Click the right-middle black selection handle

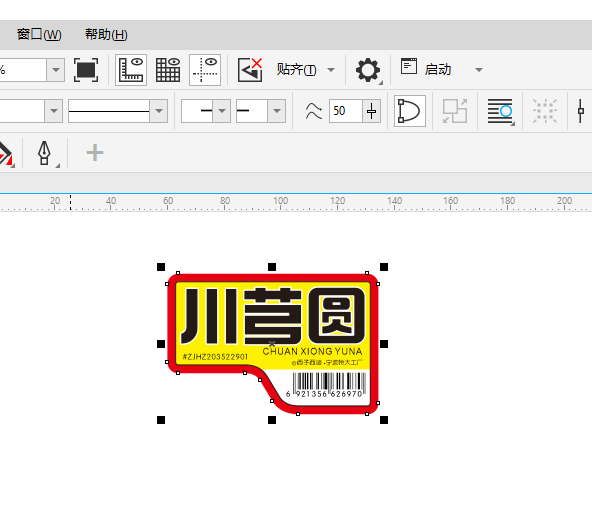coord(384,344)
